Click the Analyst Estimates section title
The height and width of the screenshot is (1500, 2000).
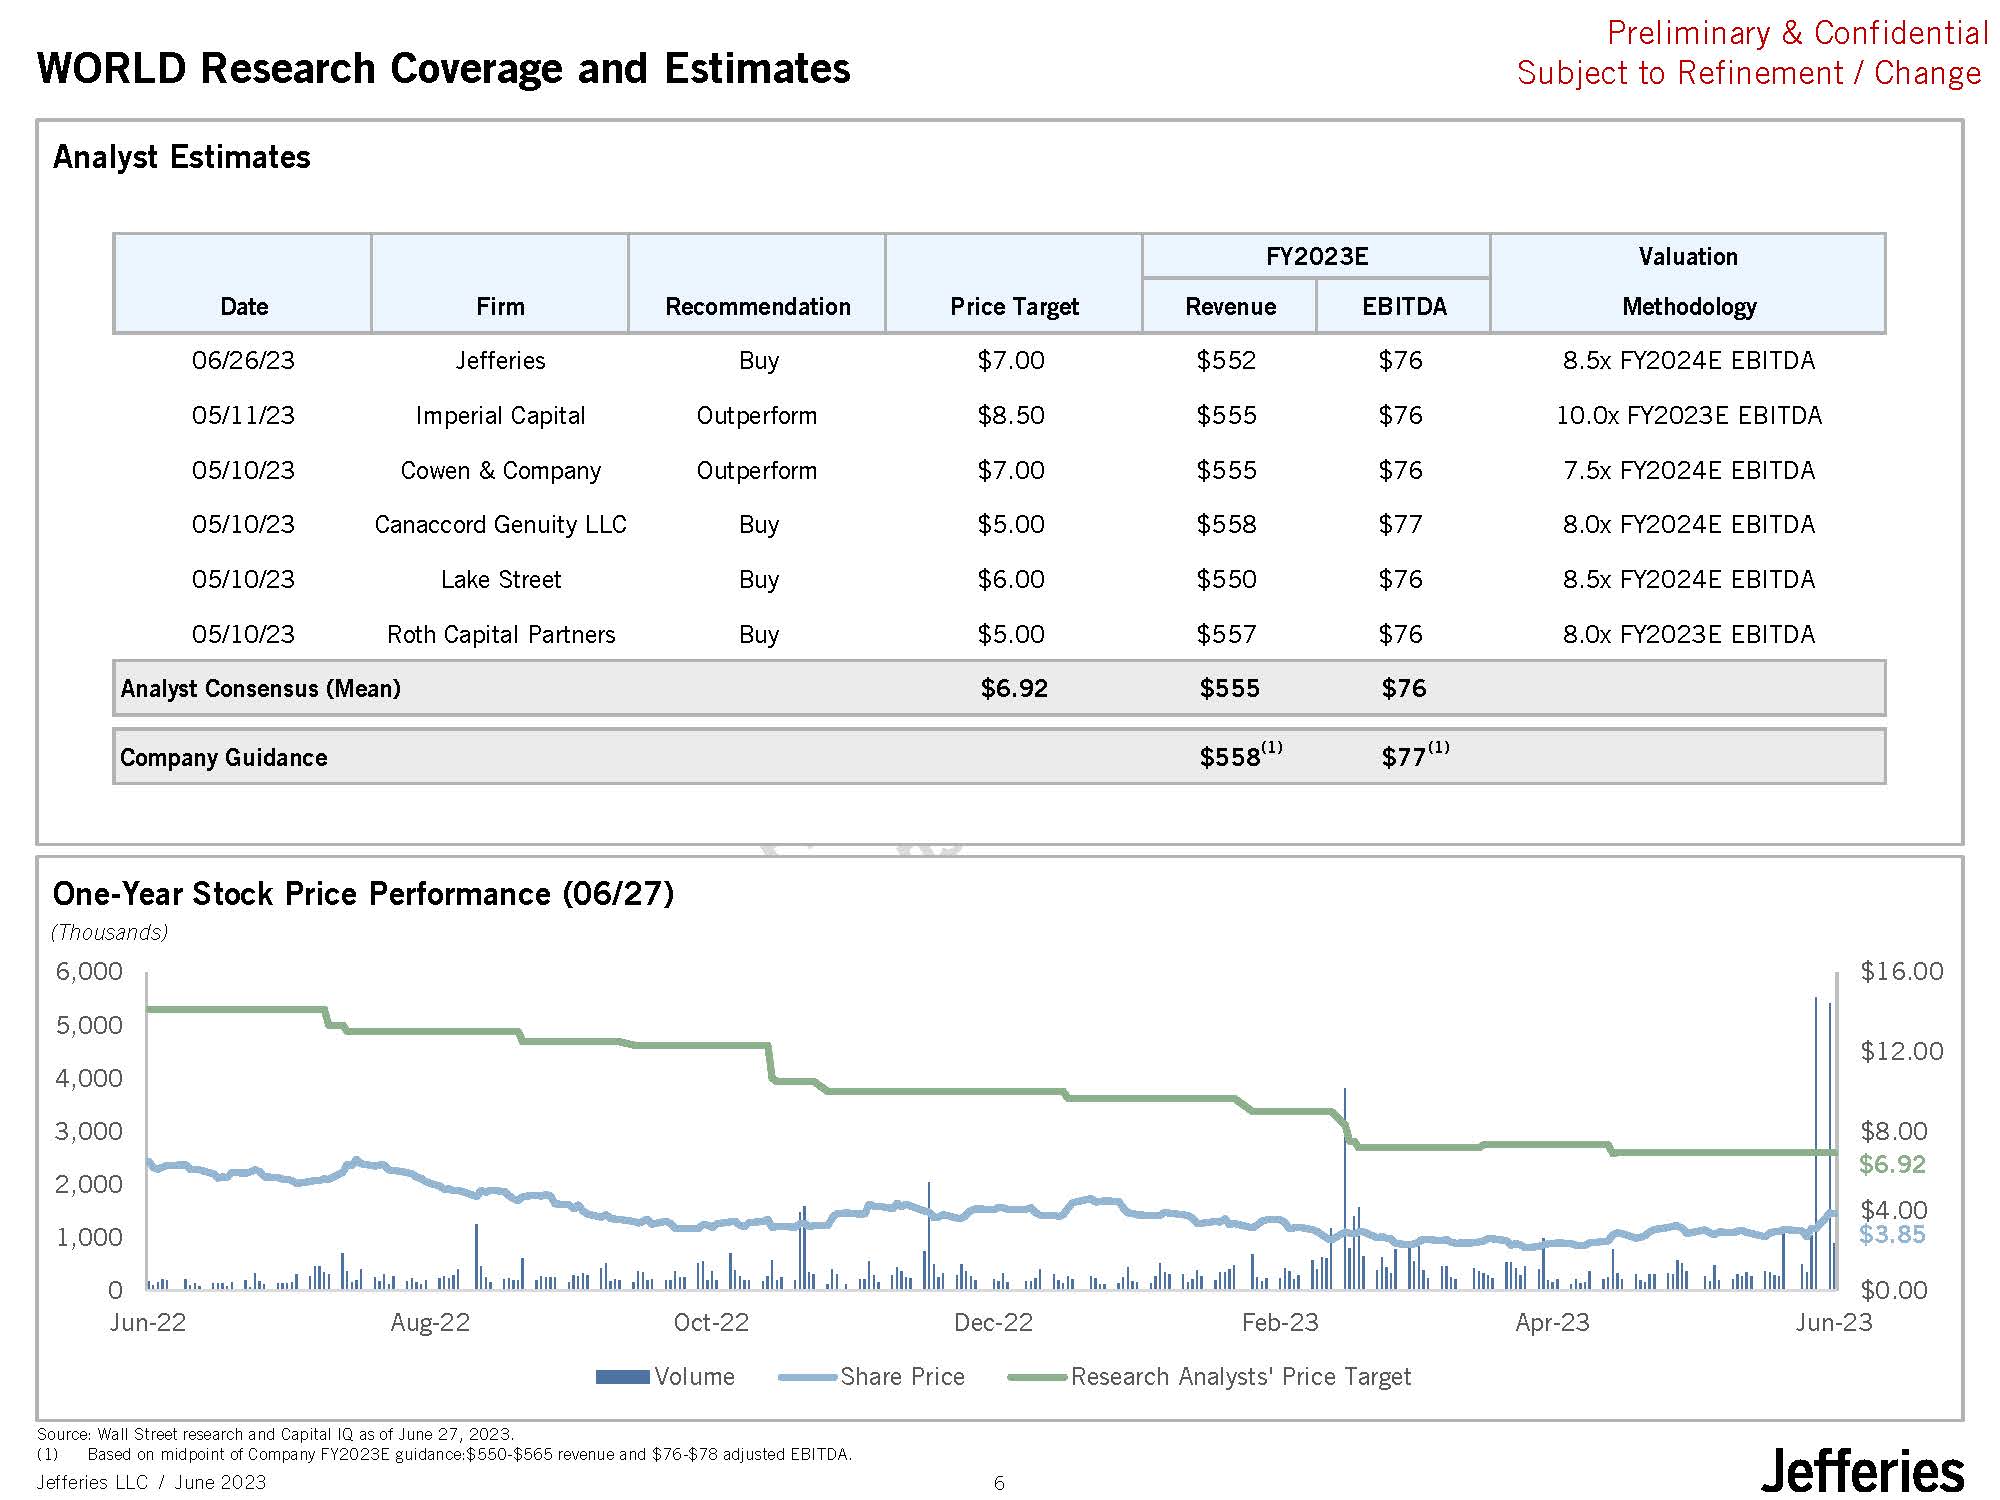tap(182, 157)
